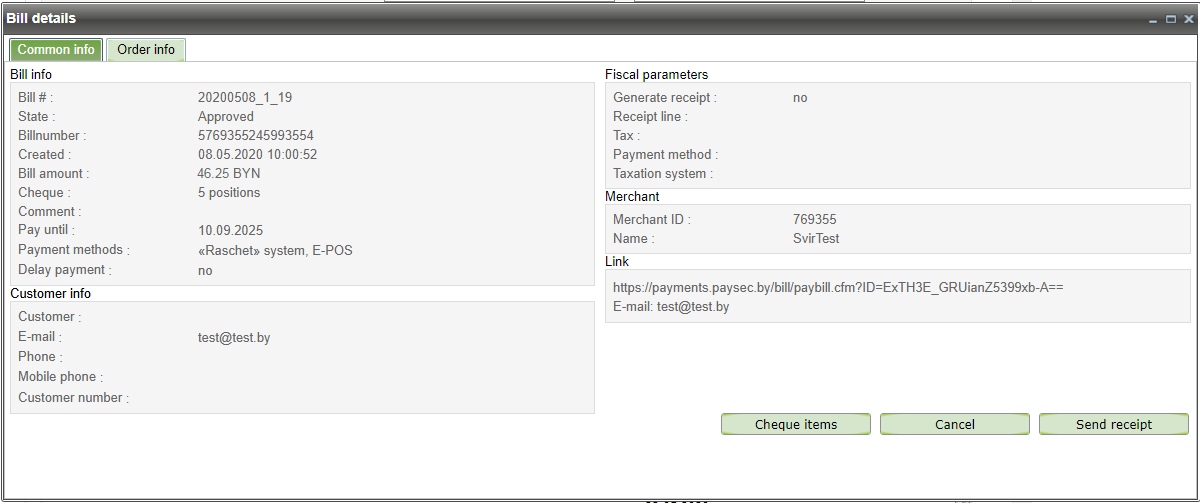1200x503 pixels.
Task: Switch to the Order info tab
Action: (146, 50)
